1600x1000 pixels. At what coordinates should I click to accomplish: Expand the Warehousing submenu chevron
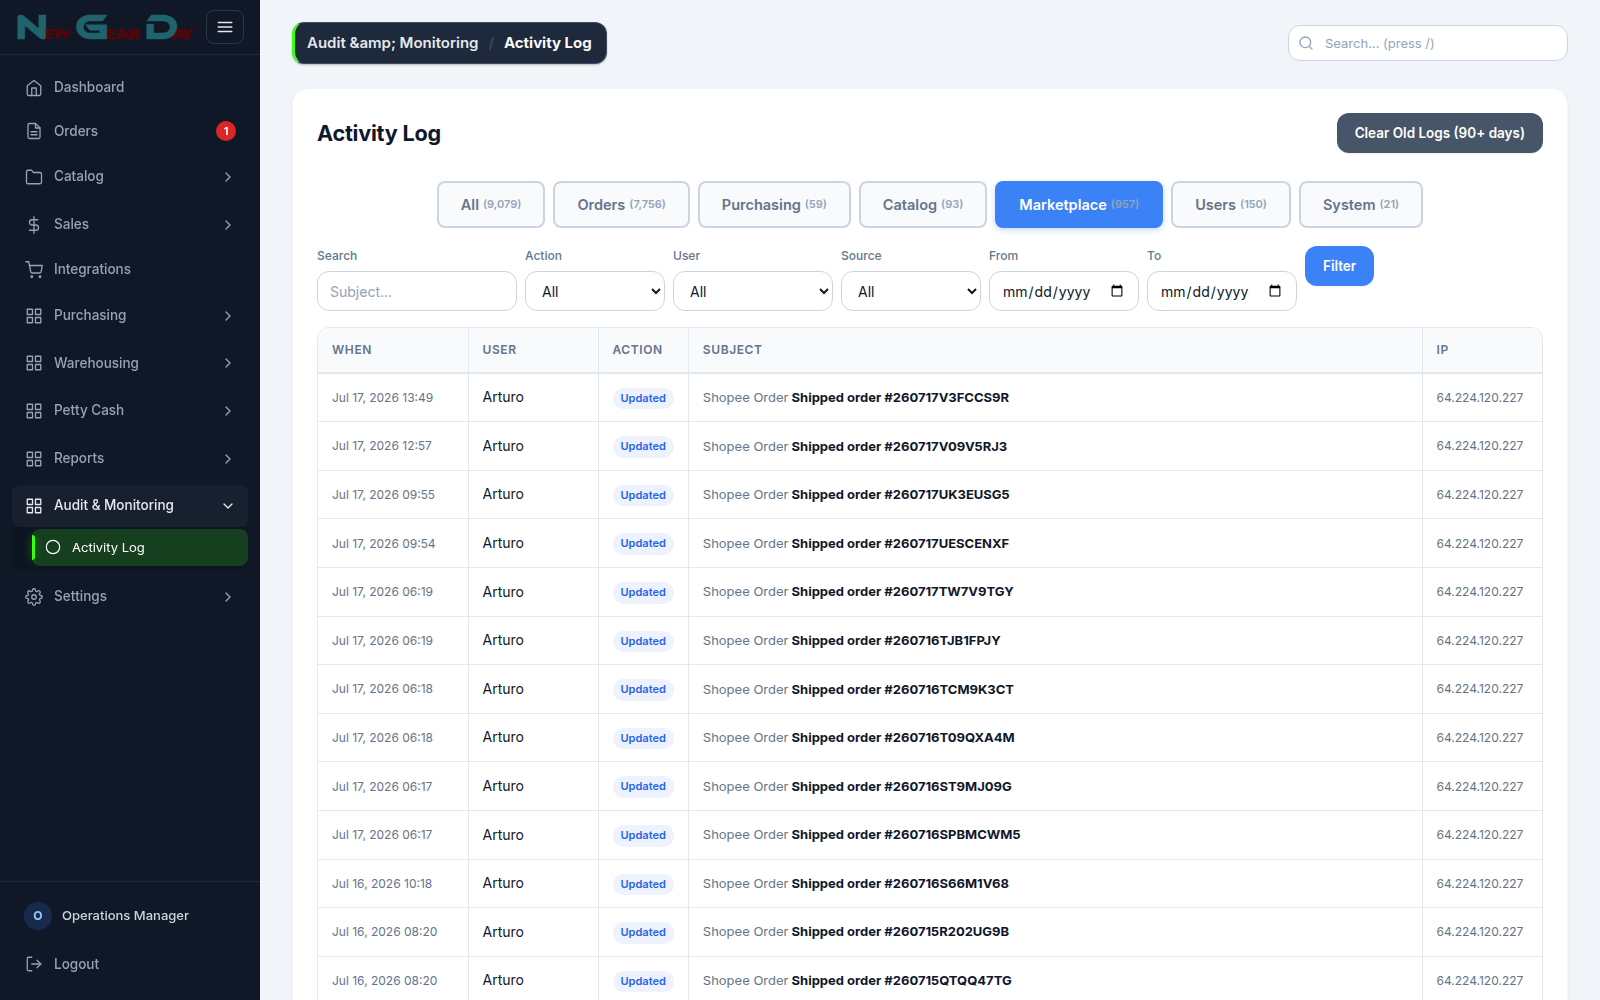tap(228, 363)
